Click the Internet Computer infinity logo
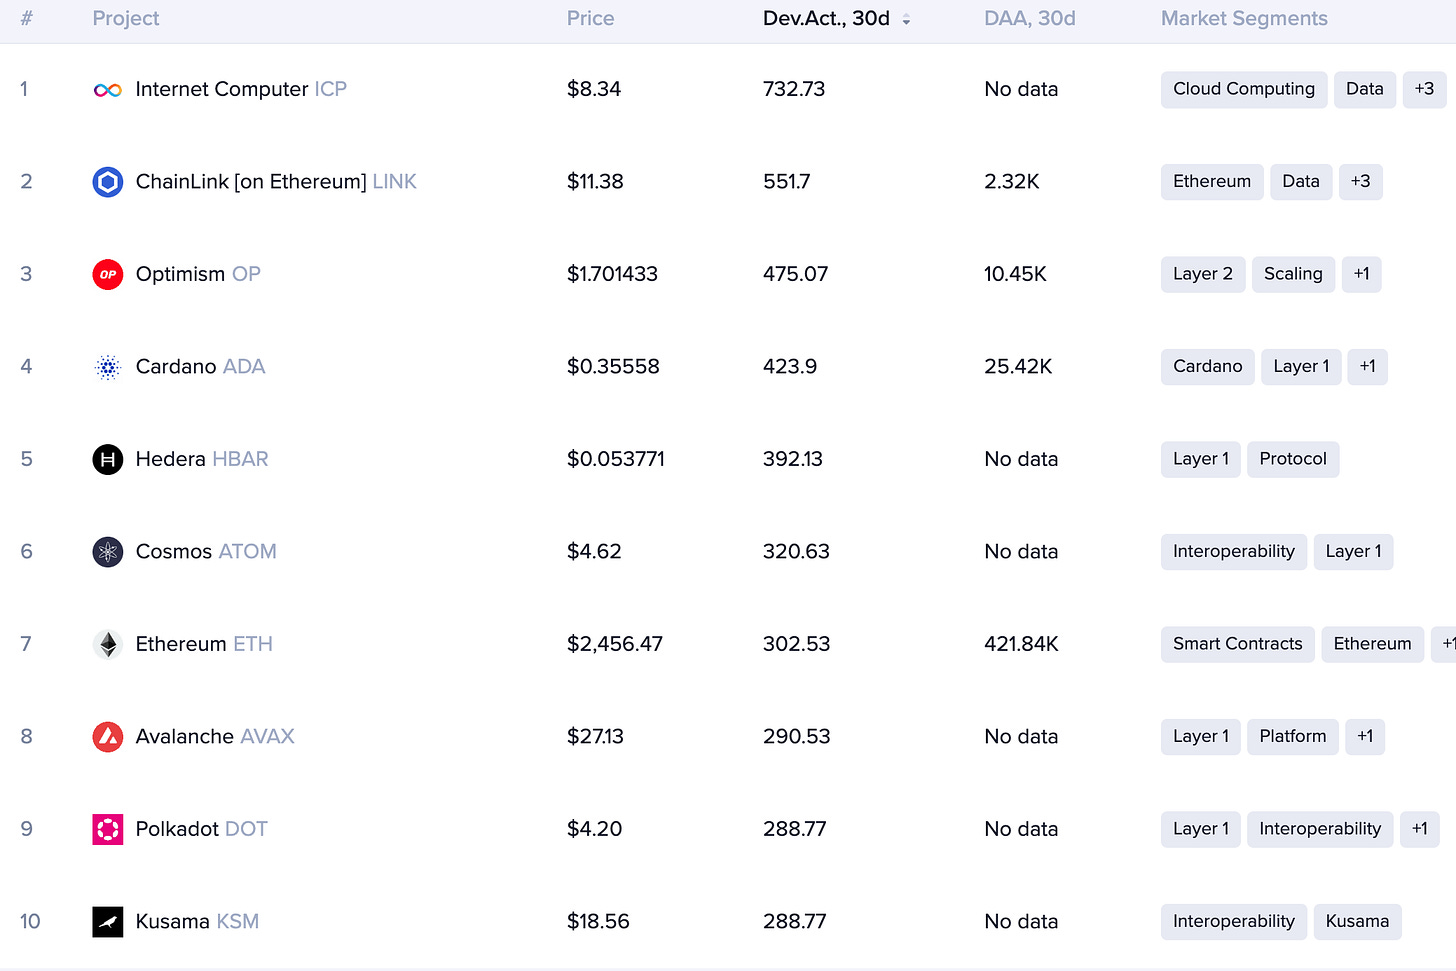This screenshot has height=971, width=1456. tap(108, 90)
